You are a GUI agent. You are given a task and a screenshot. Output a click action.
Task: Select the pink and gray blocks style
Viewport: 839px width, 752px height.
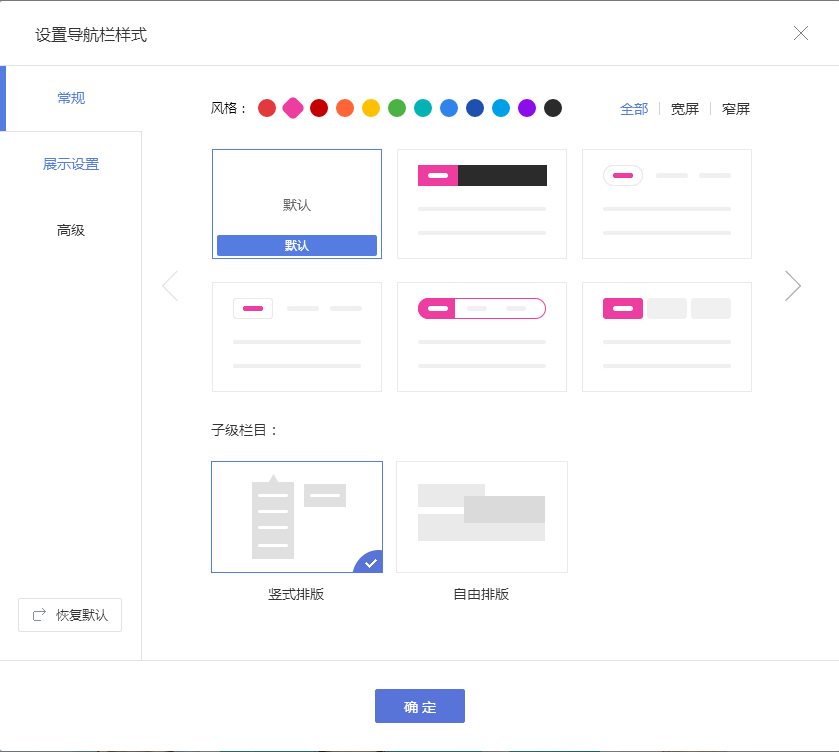click(x=667, y=337)
